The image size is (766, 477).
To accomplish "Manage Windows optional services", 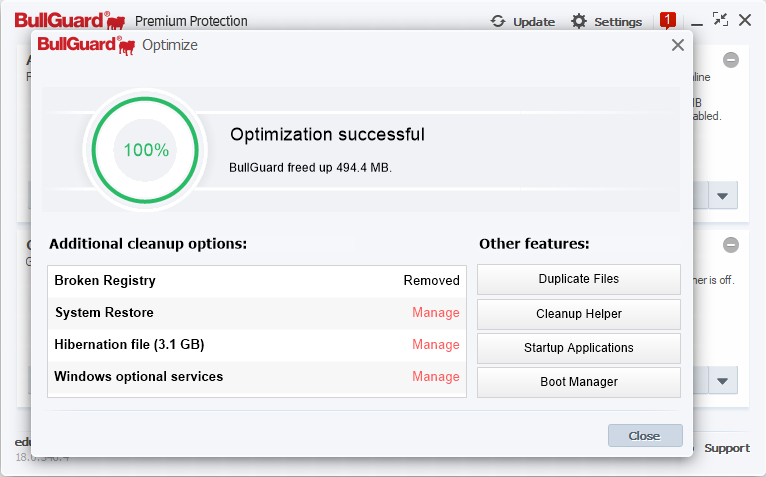I will click(x=435, y=377).
